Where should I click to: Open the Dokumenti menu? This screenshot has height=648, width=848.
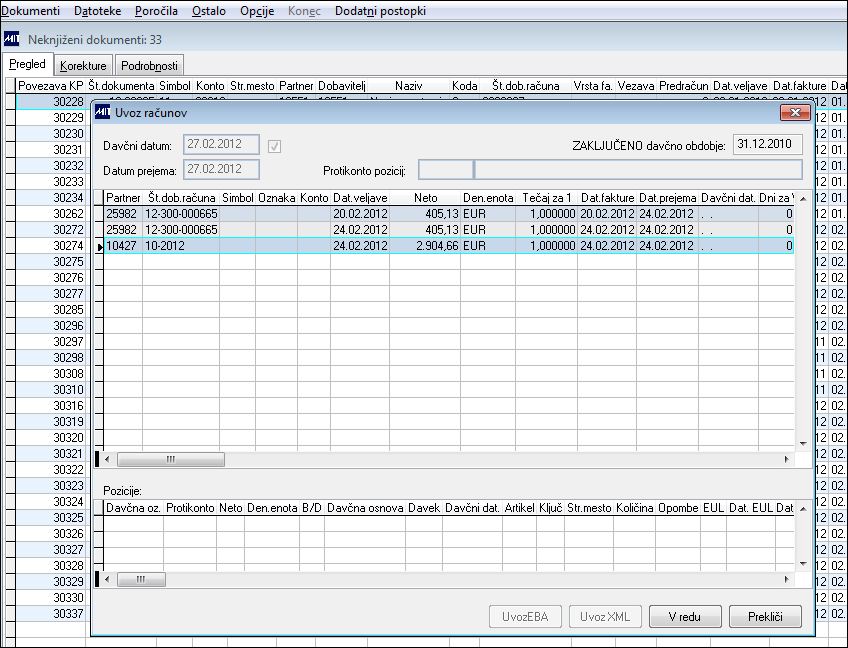tap(30, 11)
